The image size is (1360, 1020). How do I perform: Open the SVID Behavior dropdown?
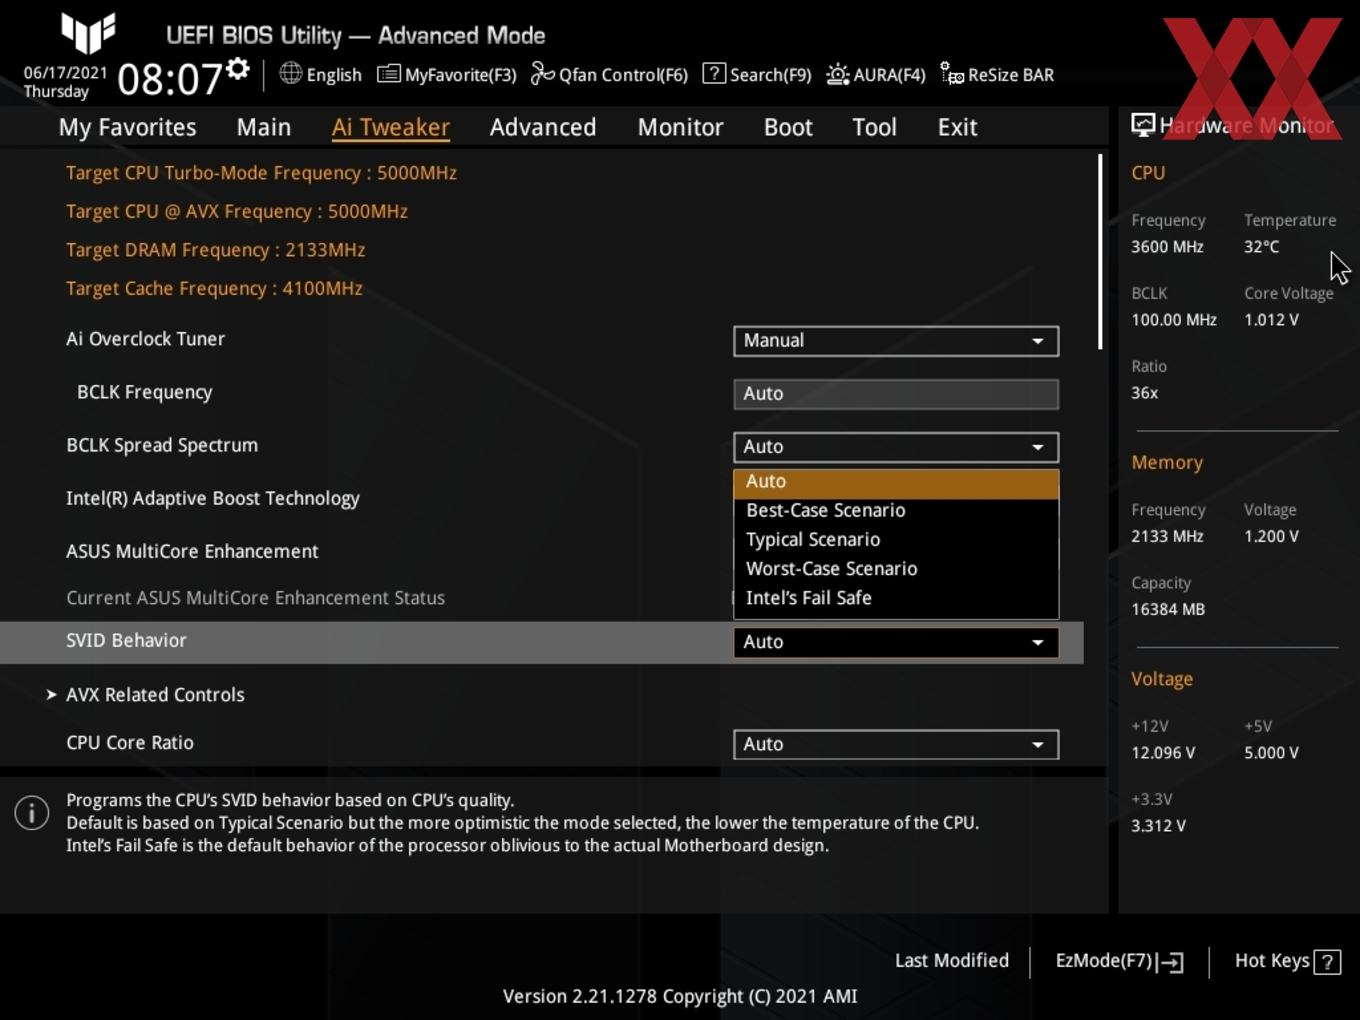(x=896, y=642)
